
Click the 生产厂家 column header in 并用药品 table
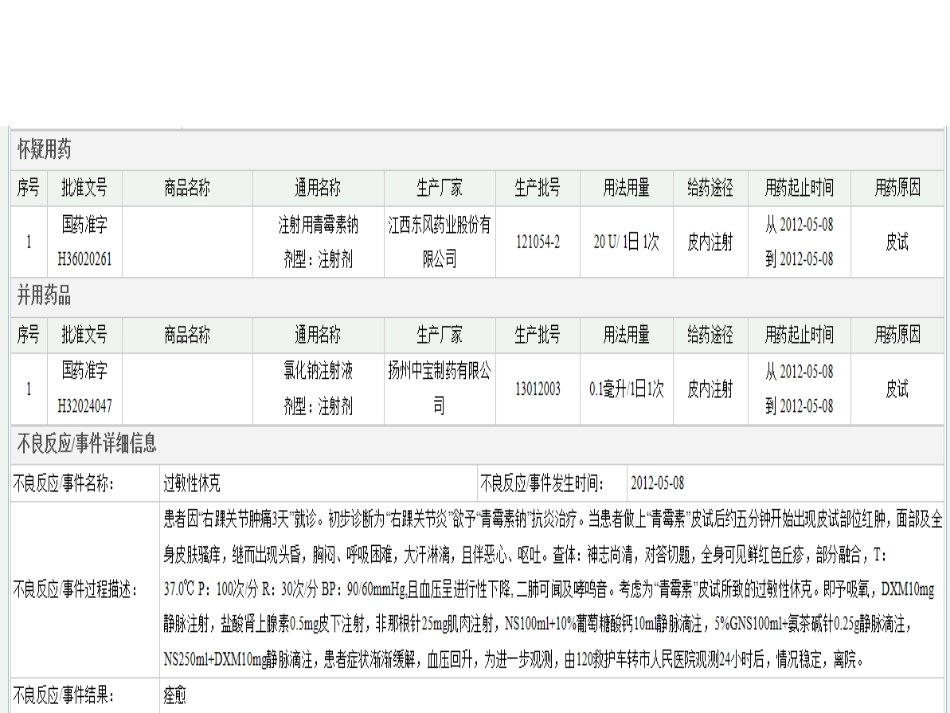[x=440, y=334]
